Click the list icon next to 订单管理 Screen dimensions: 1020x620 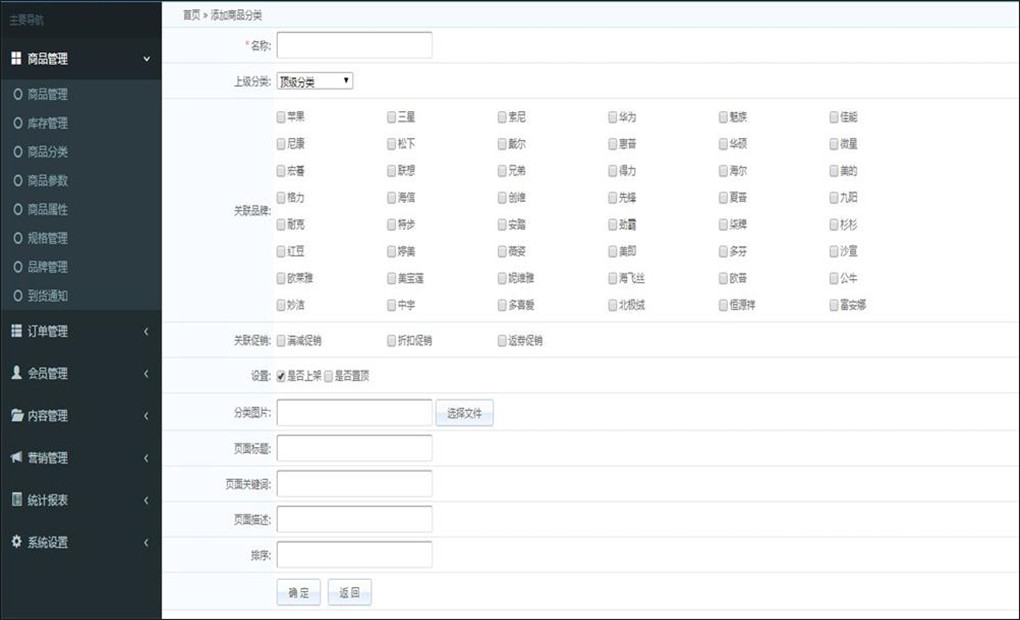click(x=16, y=330)
